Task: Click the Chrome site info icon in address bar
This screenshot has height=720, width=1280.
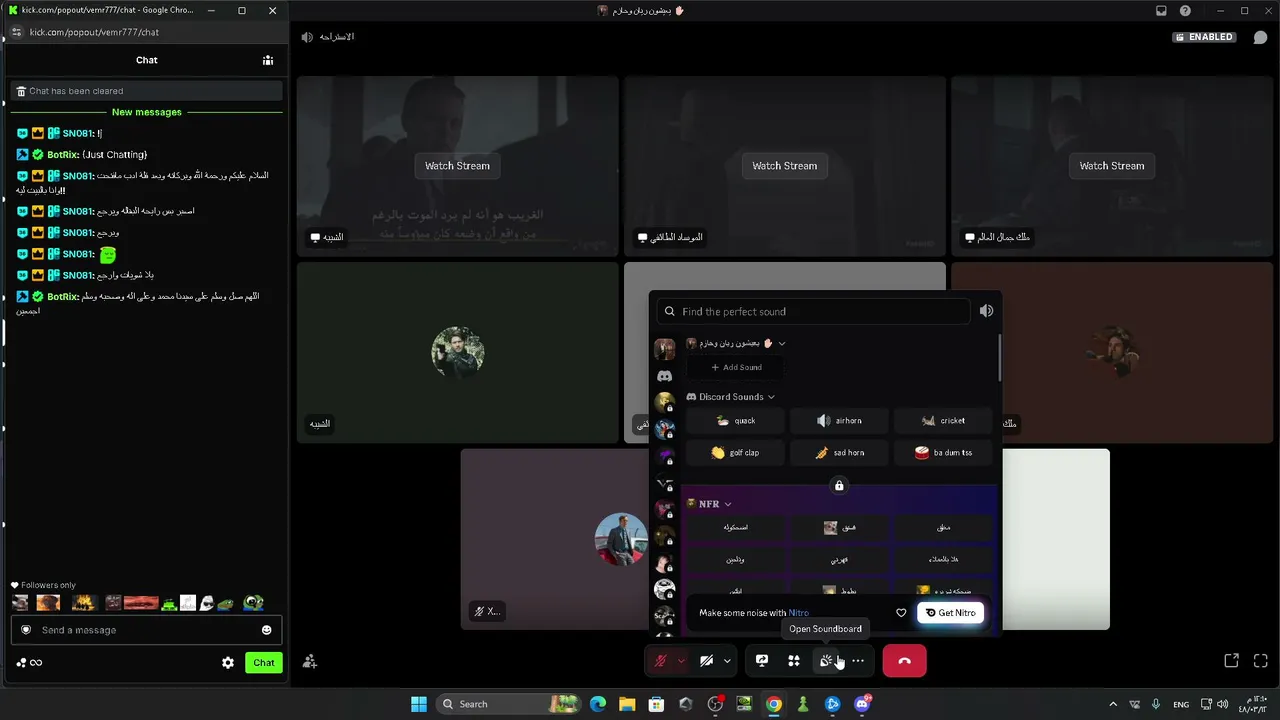Action: (x=16, y=32)
